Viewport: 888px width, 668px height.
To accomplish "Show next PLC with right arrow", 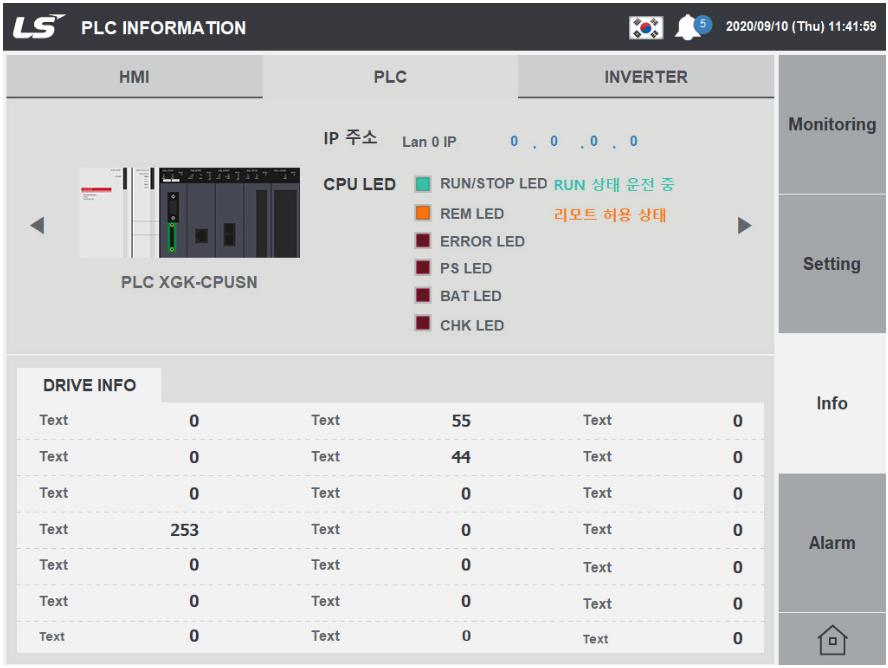I will 745,225.
